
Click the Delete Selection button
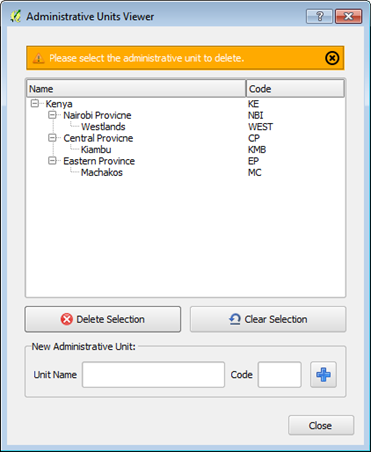pyautogui.click(x=103, y=319)
